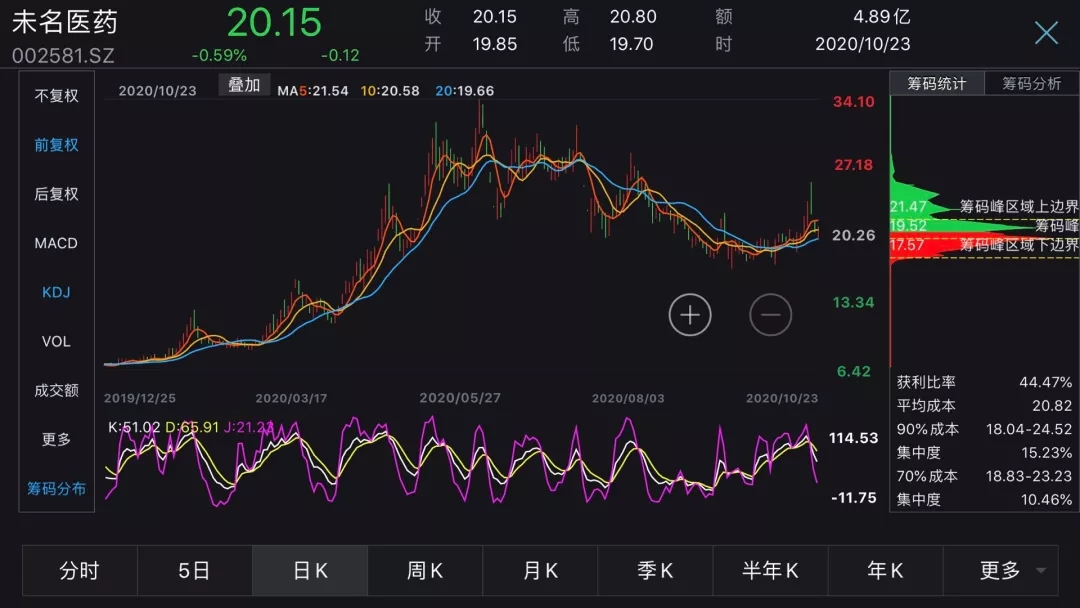Zoom in chart with plus icon
The width and height of the screenshot is (1080, 608).
point(690,315)
